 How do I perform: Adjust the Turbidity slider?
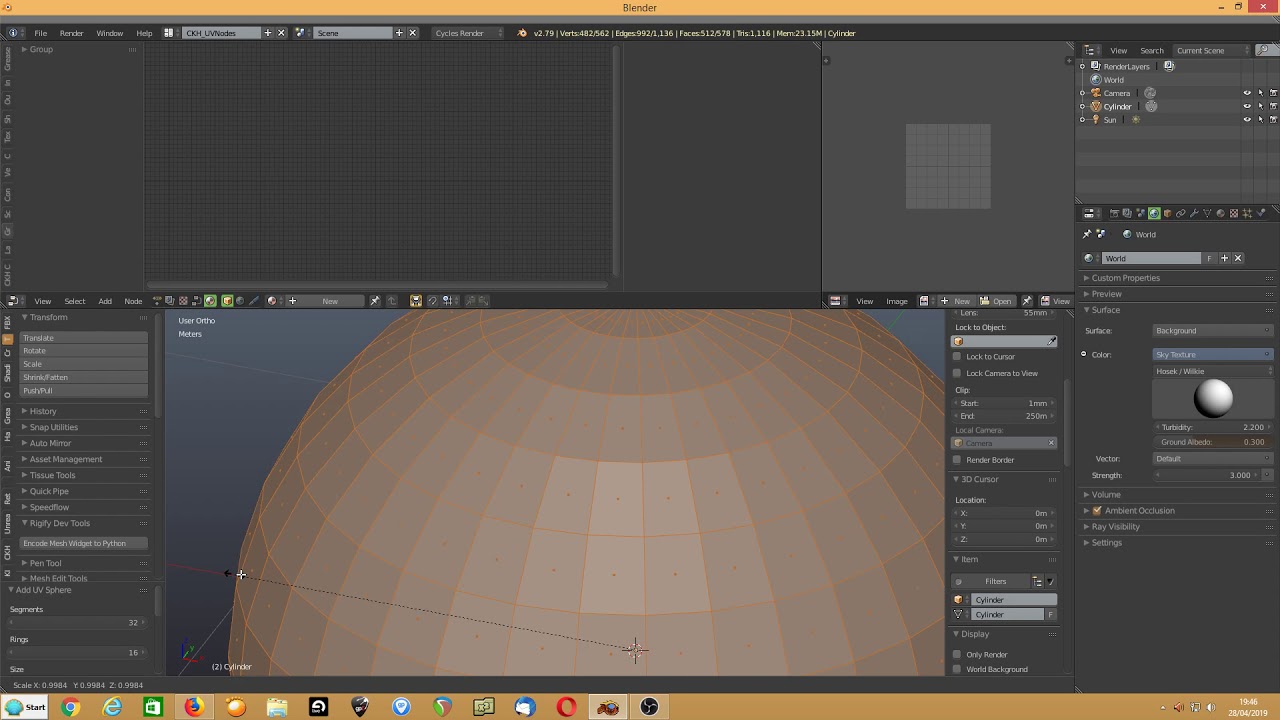click(1213, 428)
